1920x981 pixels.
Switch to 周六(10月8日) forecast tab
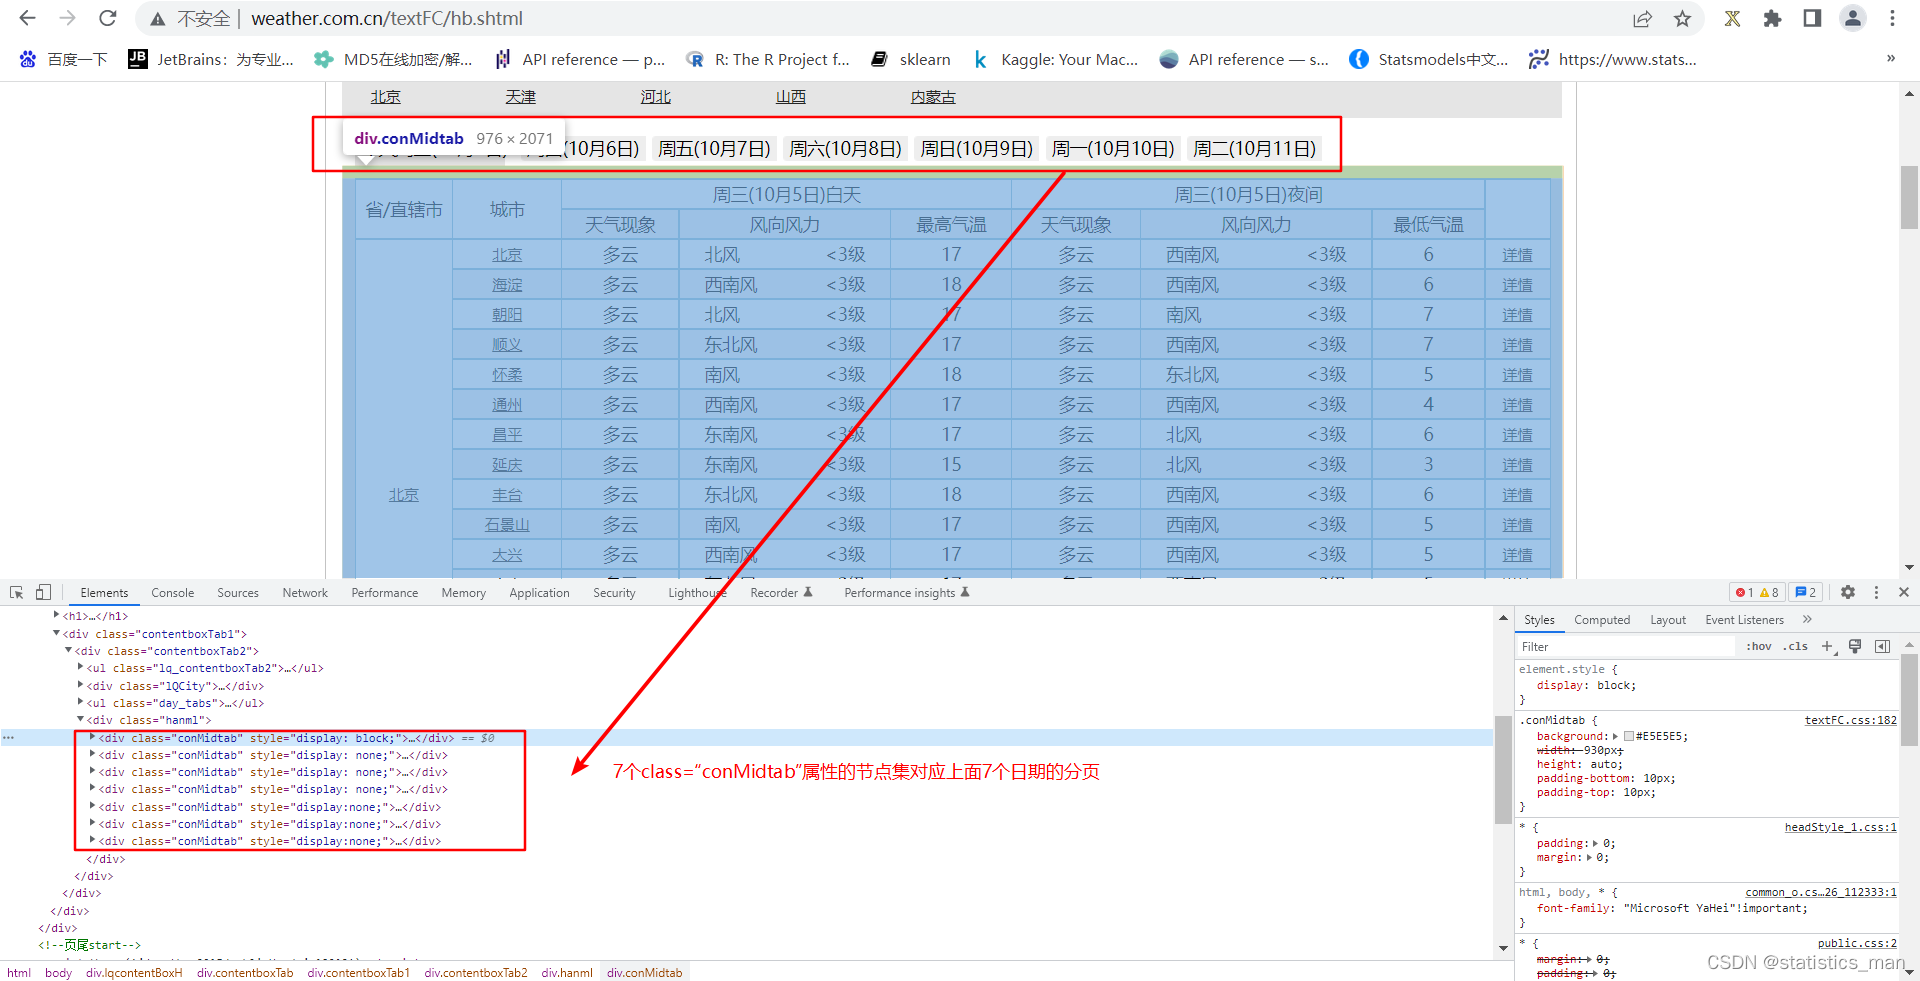(845, 149)
